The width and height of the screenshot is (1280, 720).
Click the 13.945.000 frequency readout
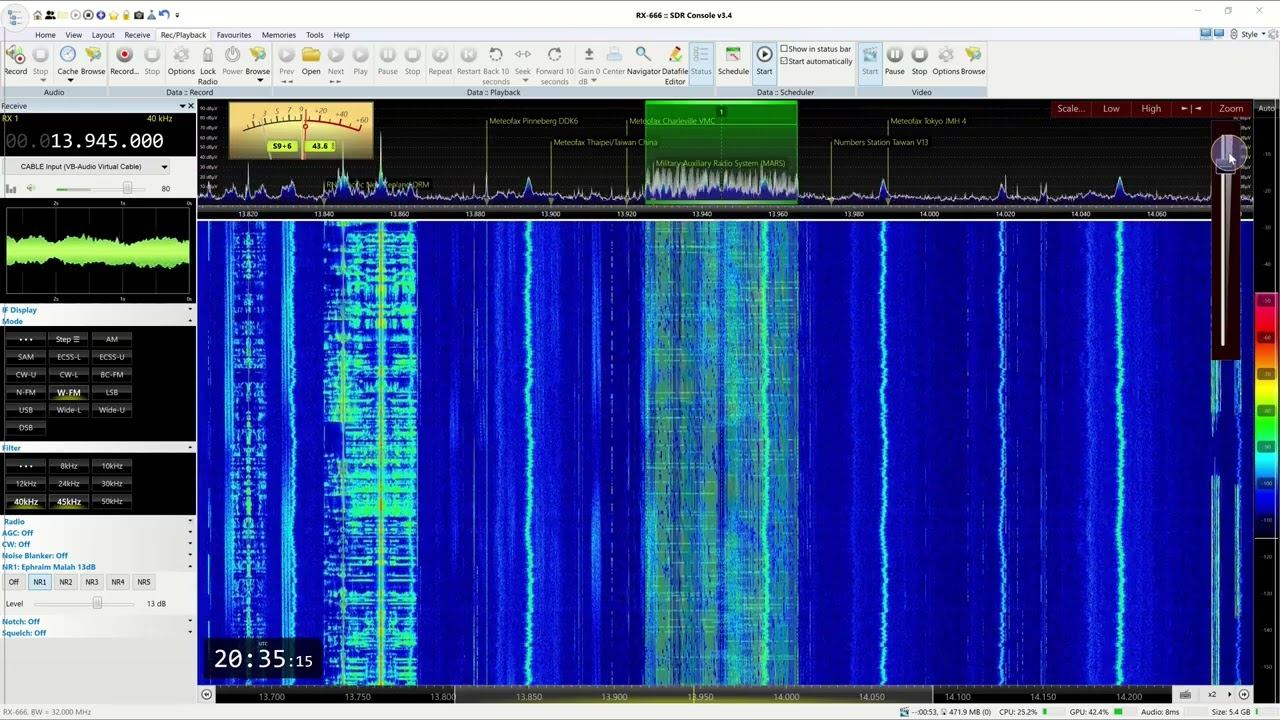point(107,142)
